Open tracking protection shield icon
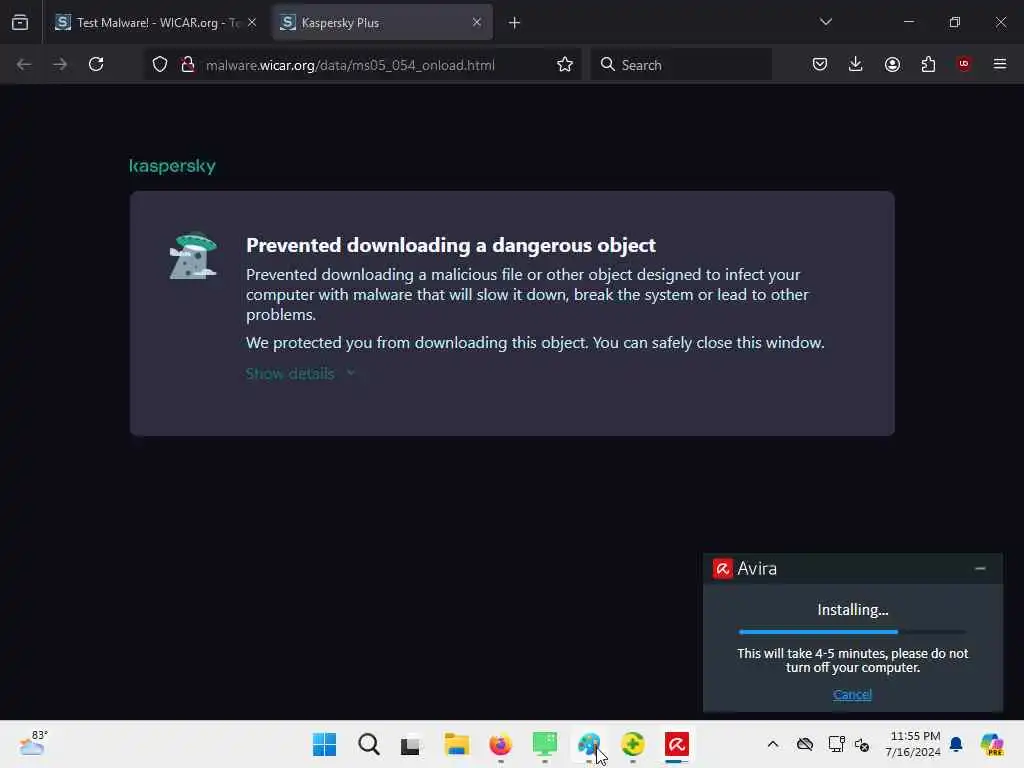Image resolution: width=1024 pixels, height=768 pixels. 160,64
